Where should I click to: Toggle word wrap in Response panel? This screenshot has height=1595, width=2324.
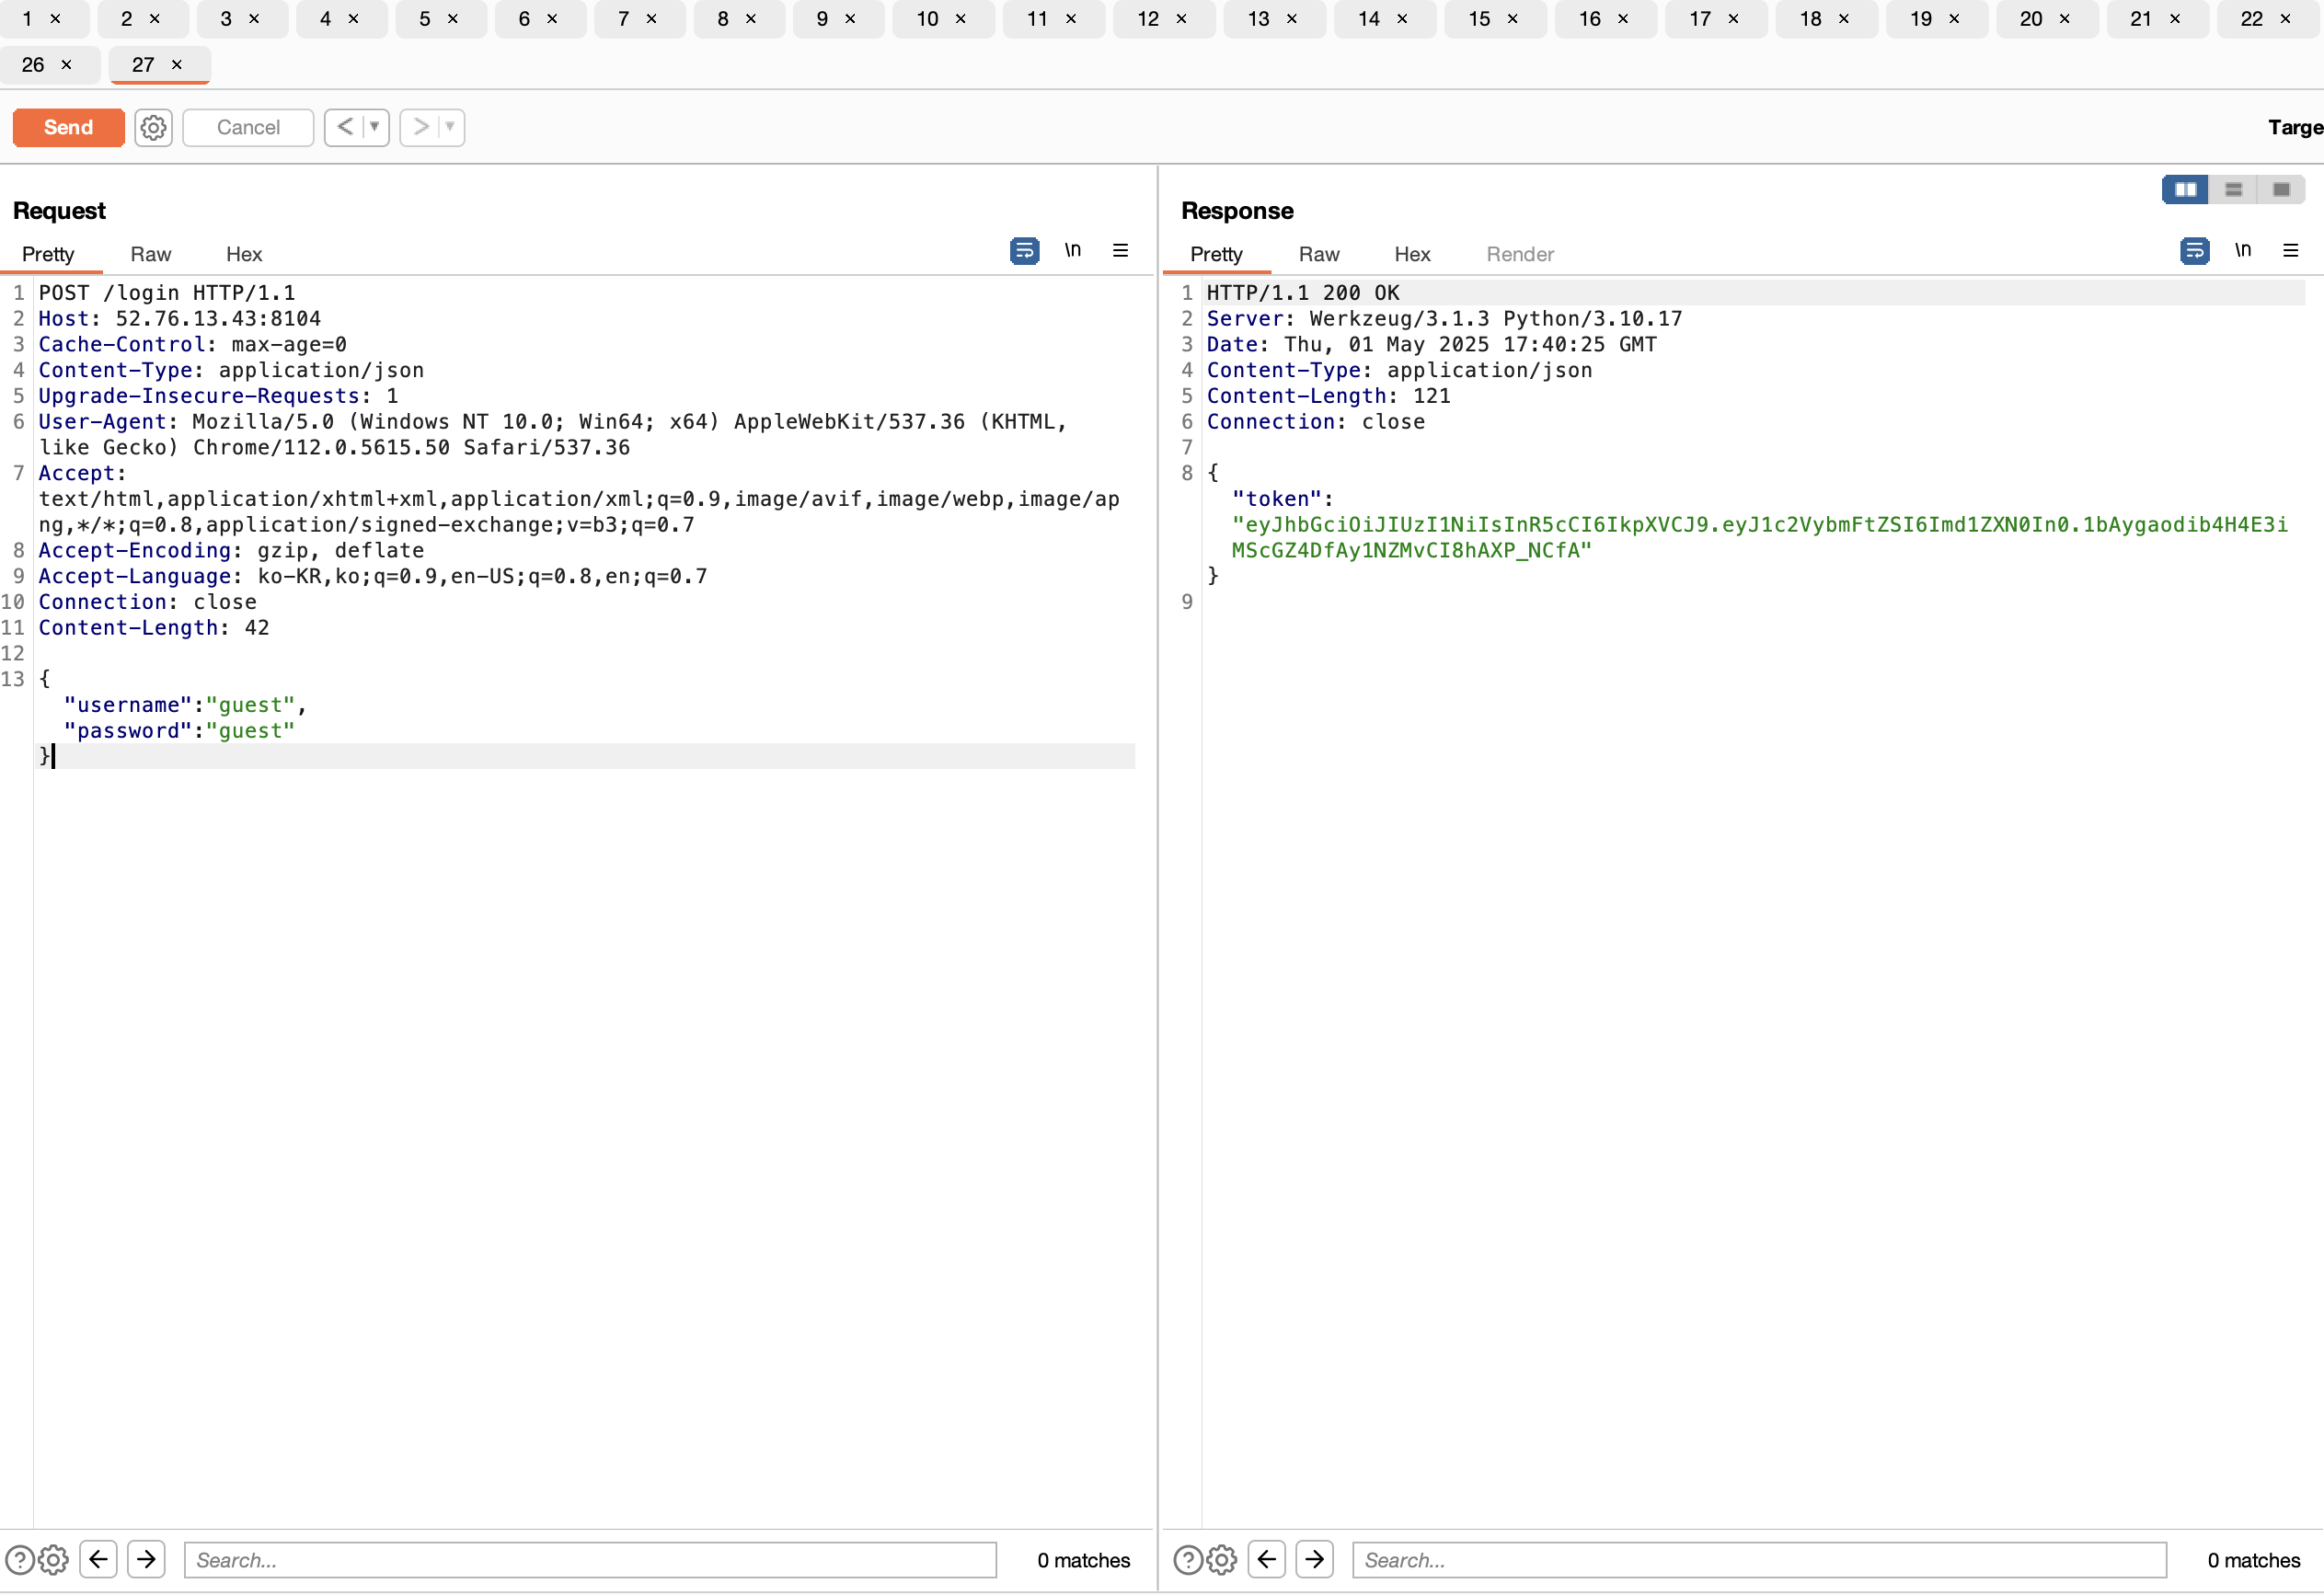coord(2194,251)
